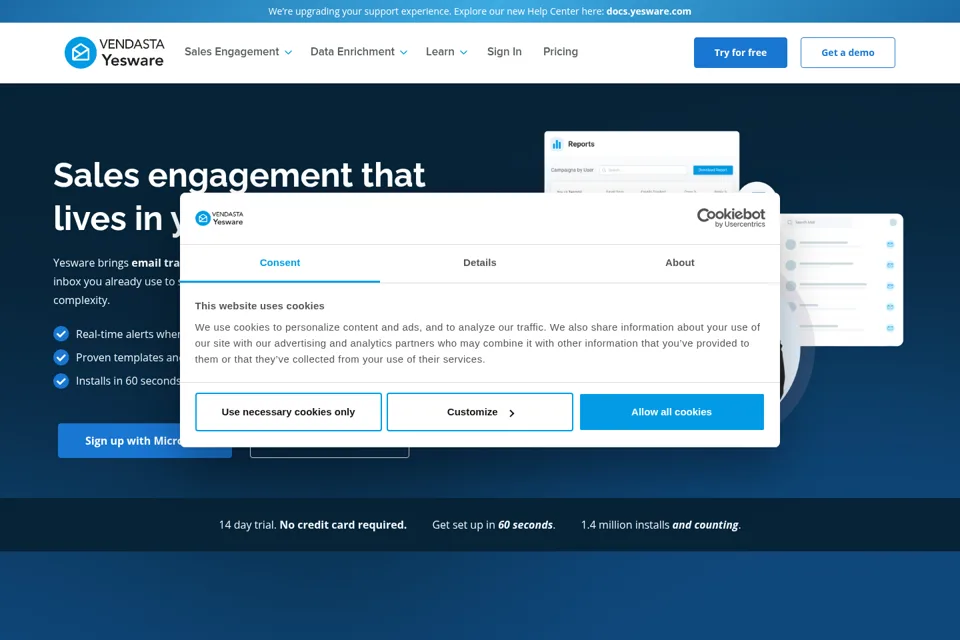Go to the Sign In page

(x=504, y=51)
